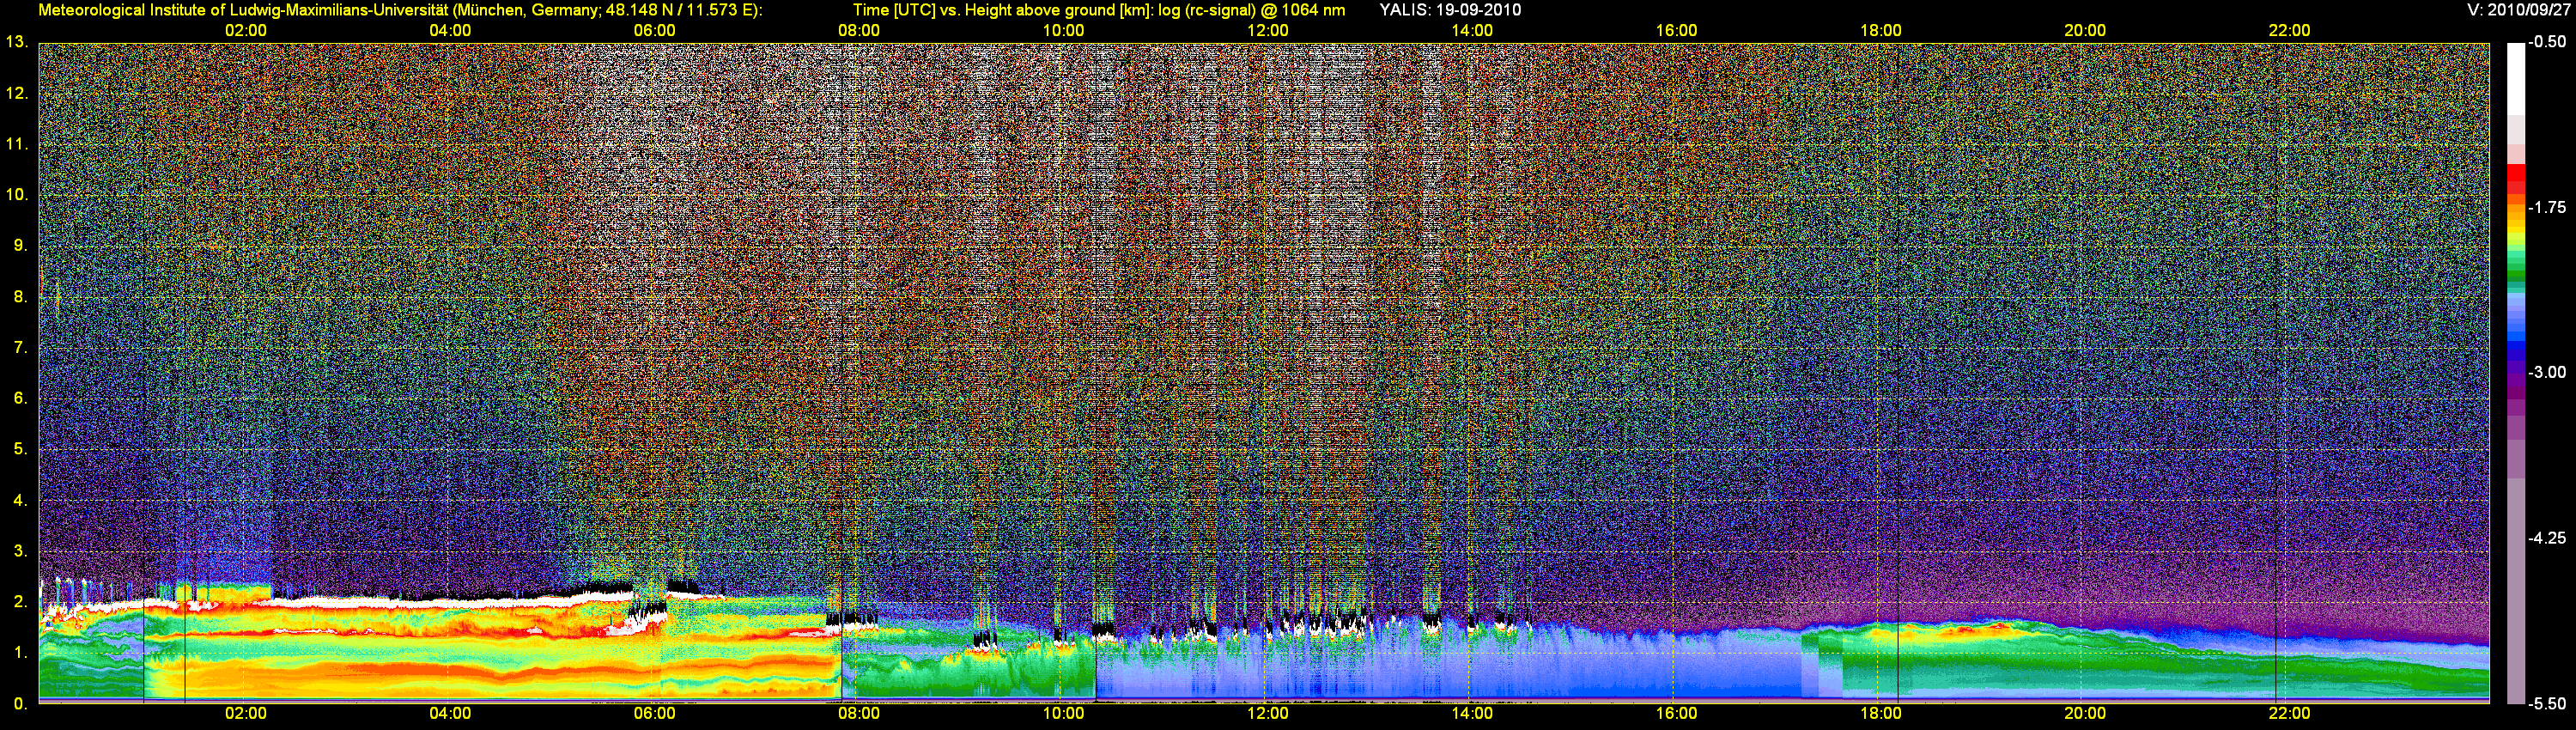Click the 1. height axis label
The width and height of the screenshot is (2576, 730).
(x=21, y=653)
